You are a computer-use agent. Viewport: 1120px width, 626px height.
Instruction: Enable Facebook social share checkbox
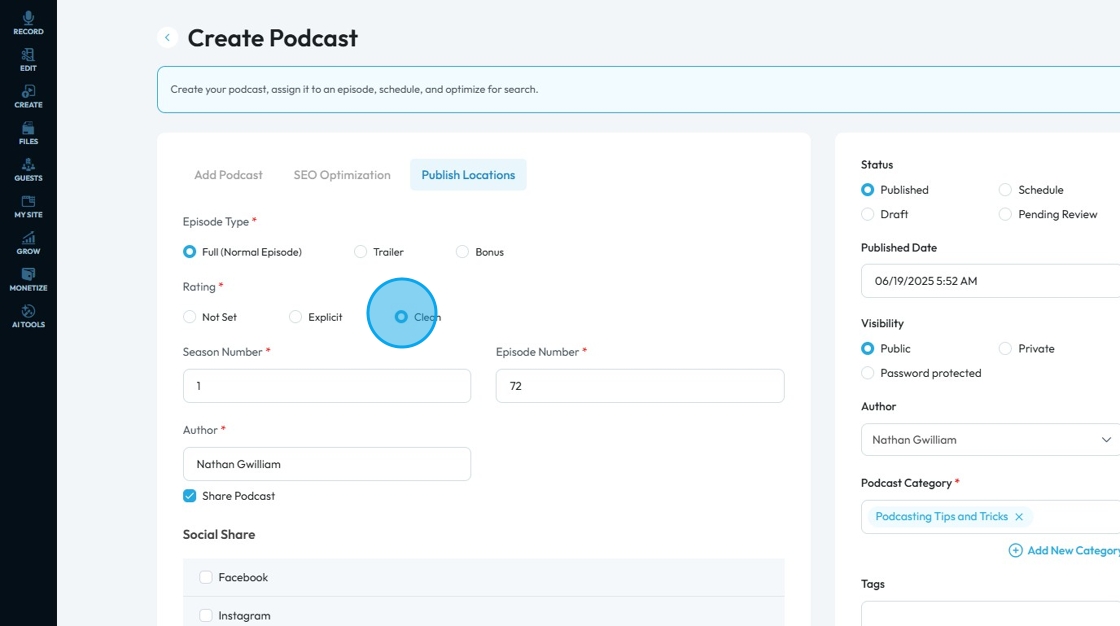click(206, 577)
